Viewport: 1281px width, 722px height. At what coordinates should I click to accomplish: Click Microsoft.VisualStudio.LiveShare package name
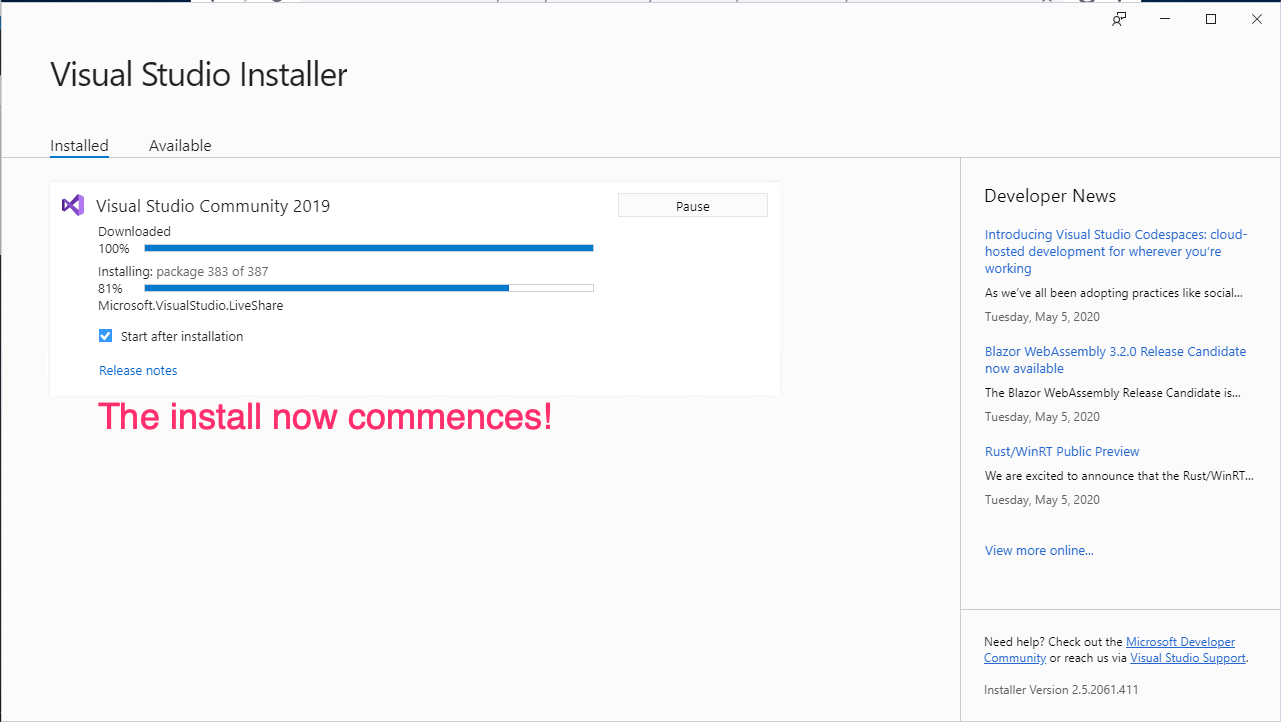(190, 306)
